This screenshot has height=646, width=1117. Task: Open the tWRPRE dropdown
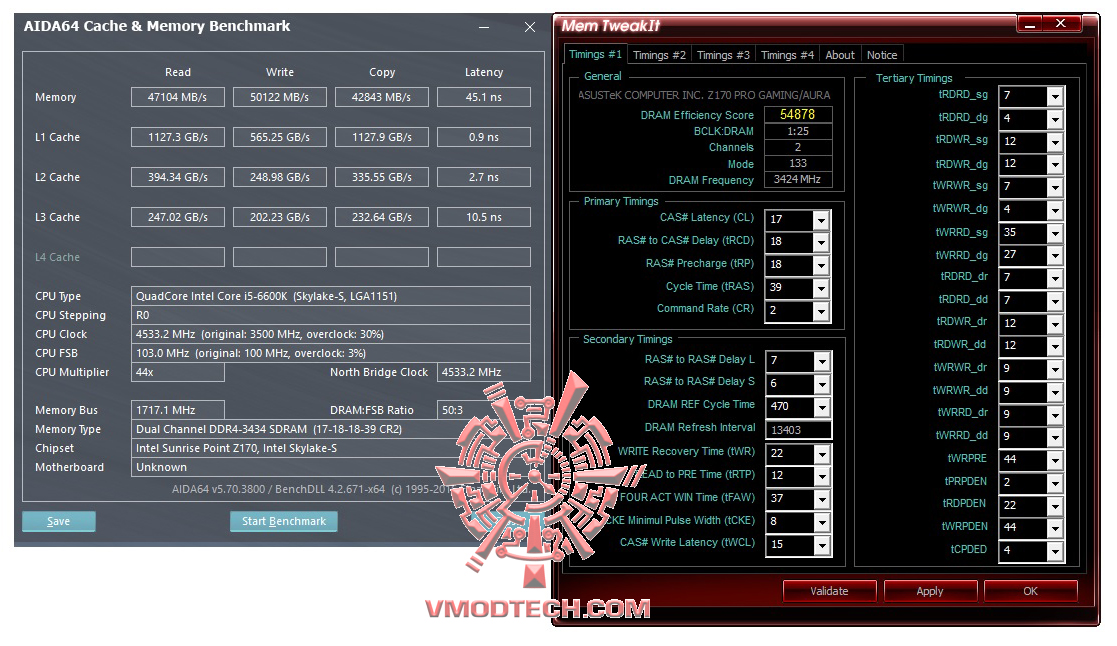point(1057,460)
